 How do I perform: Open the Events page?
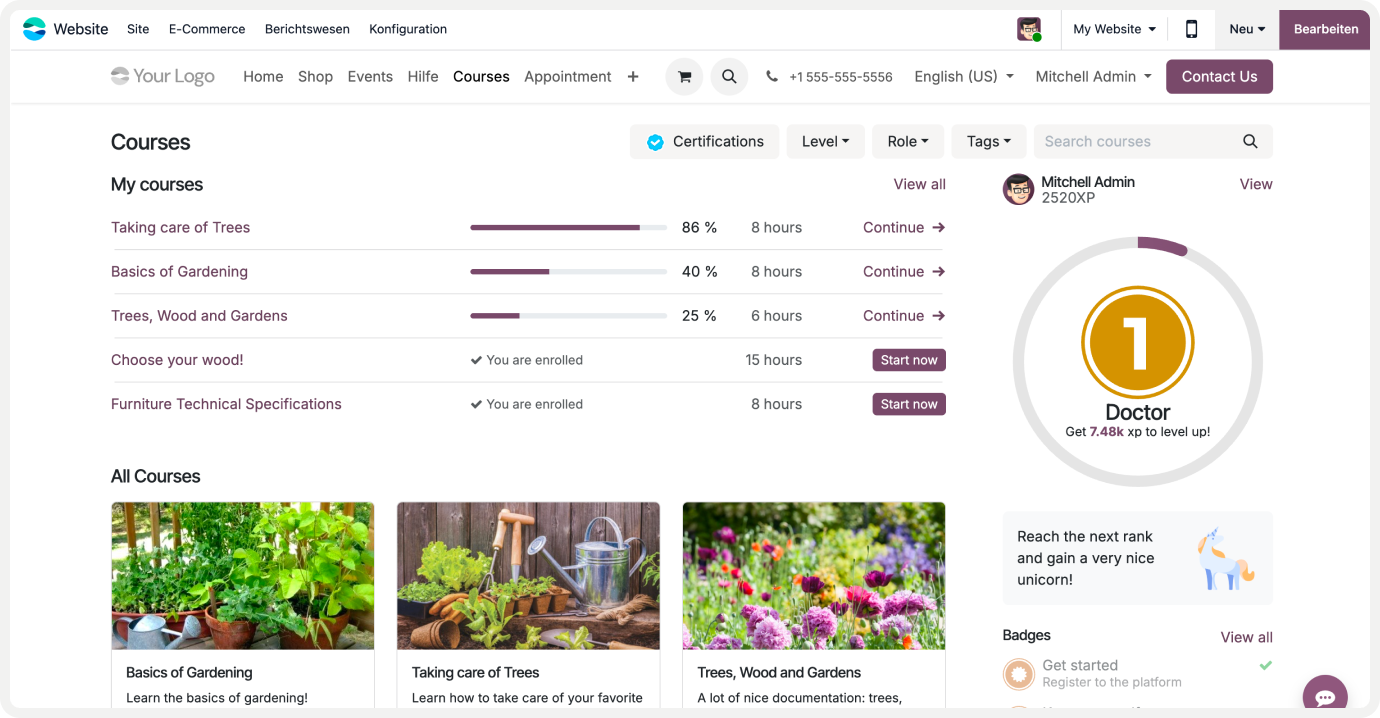click(370, 76)
